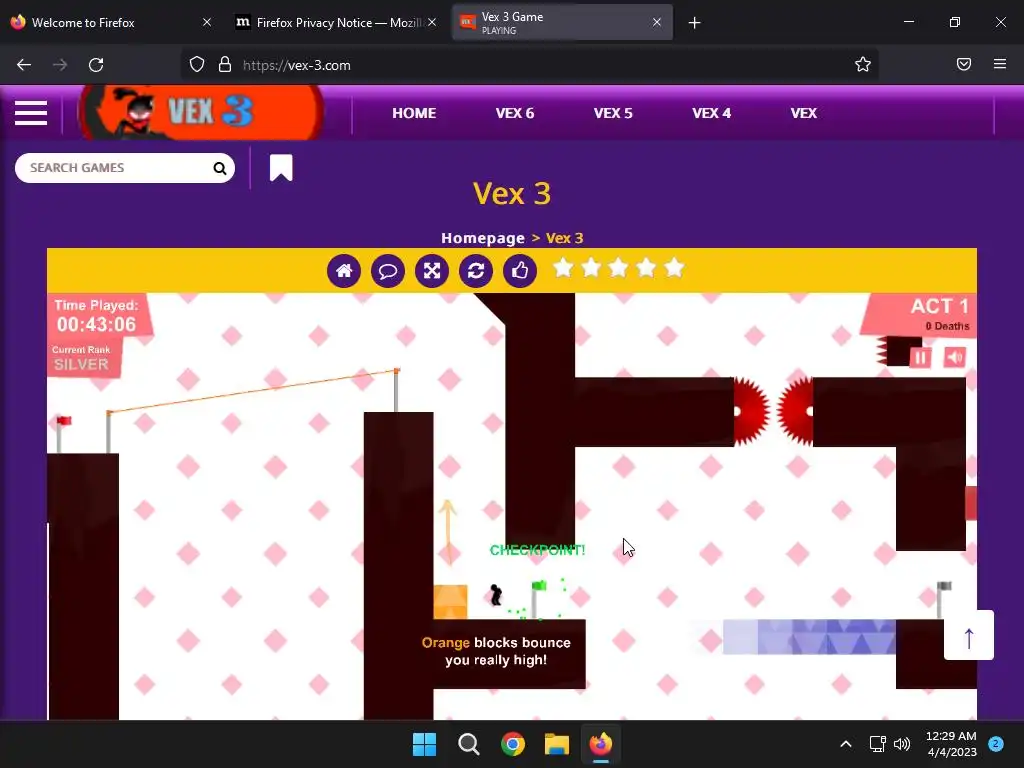Click the search magnifier icon

(219, 168)
